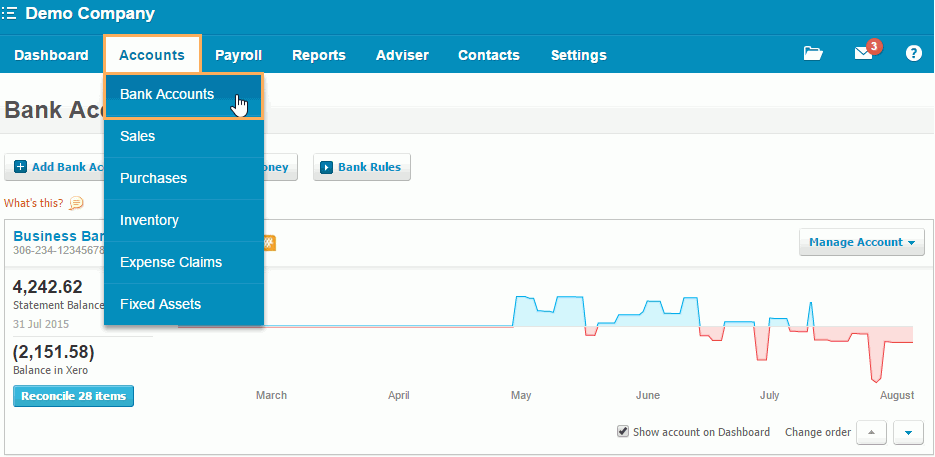Viewport: 935px width, 457px height.
Task: Open the Business Bank account link
Action: (x=59, y=236)
